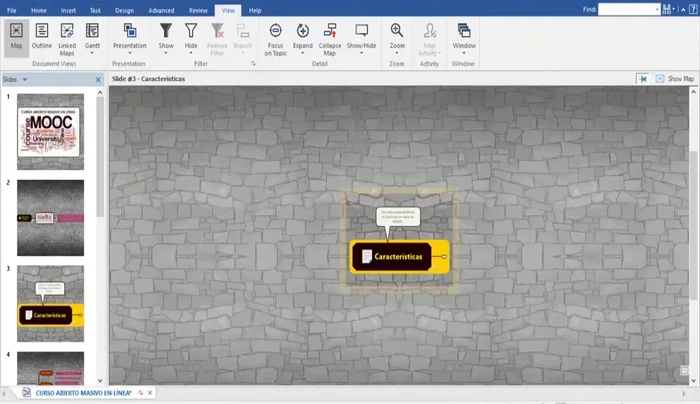Screen dimensions: 700x404
Task: Close the Slides panel
Action: point(98,79)
